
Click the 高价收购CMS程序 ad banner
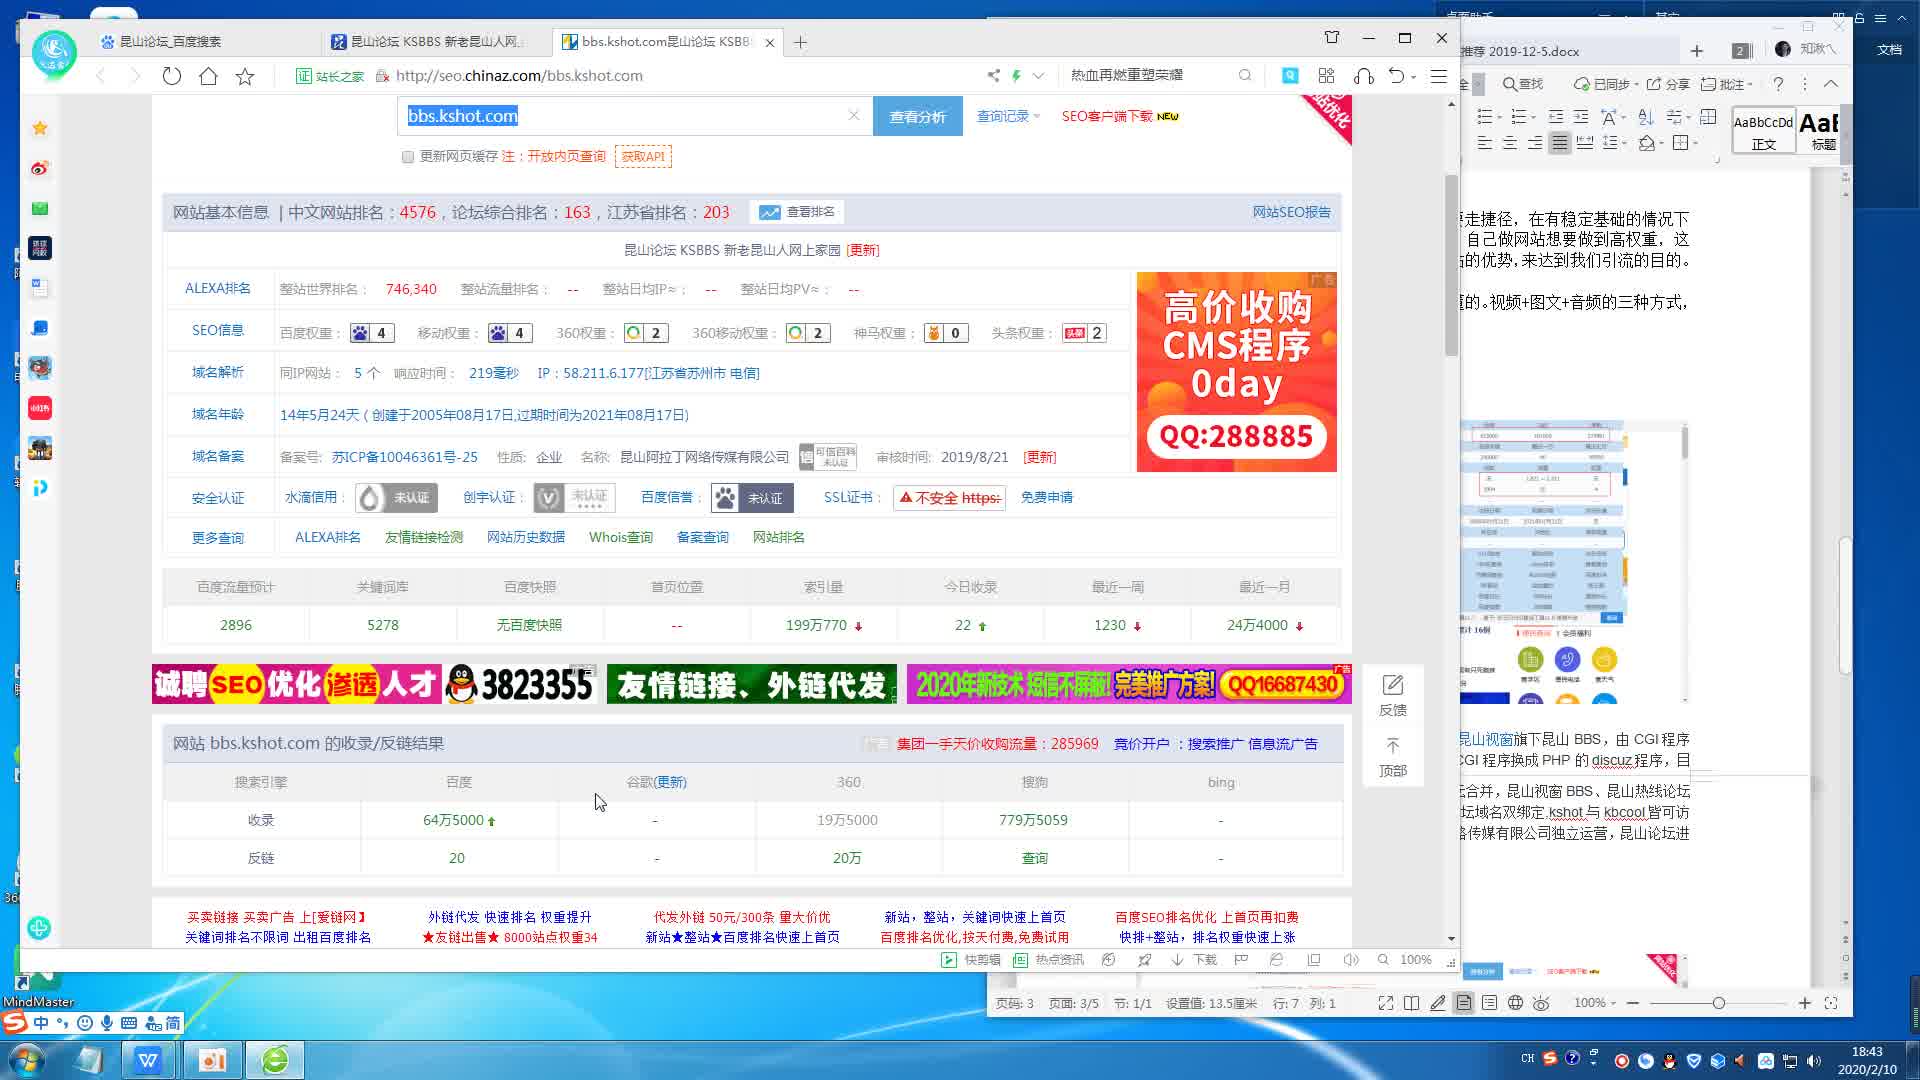click(1237, 372)
